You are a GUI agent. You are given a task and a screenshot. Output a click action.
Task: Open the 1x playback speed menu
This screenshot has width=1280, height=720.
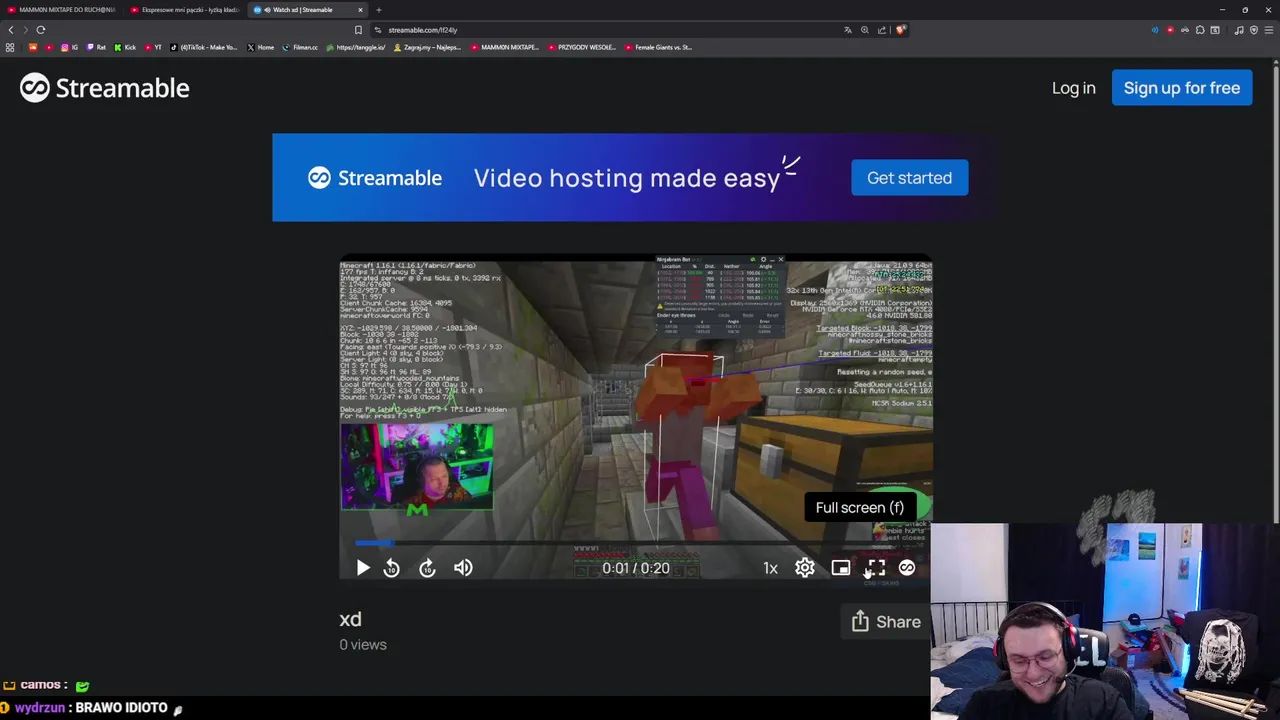pos(770,568)
